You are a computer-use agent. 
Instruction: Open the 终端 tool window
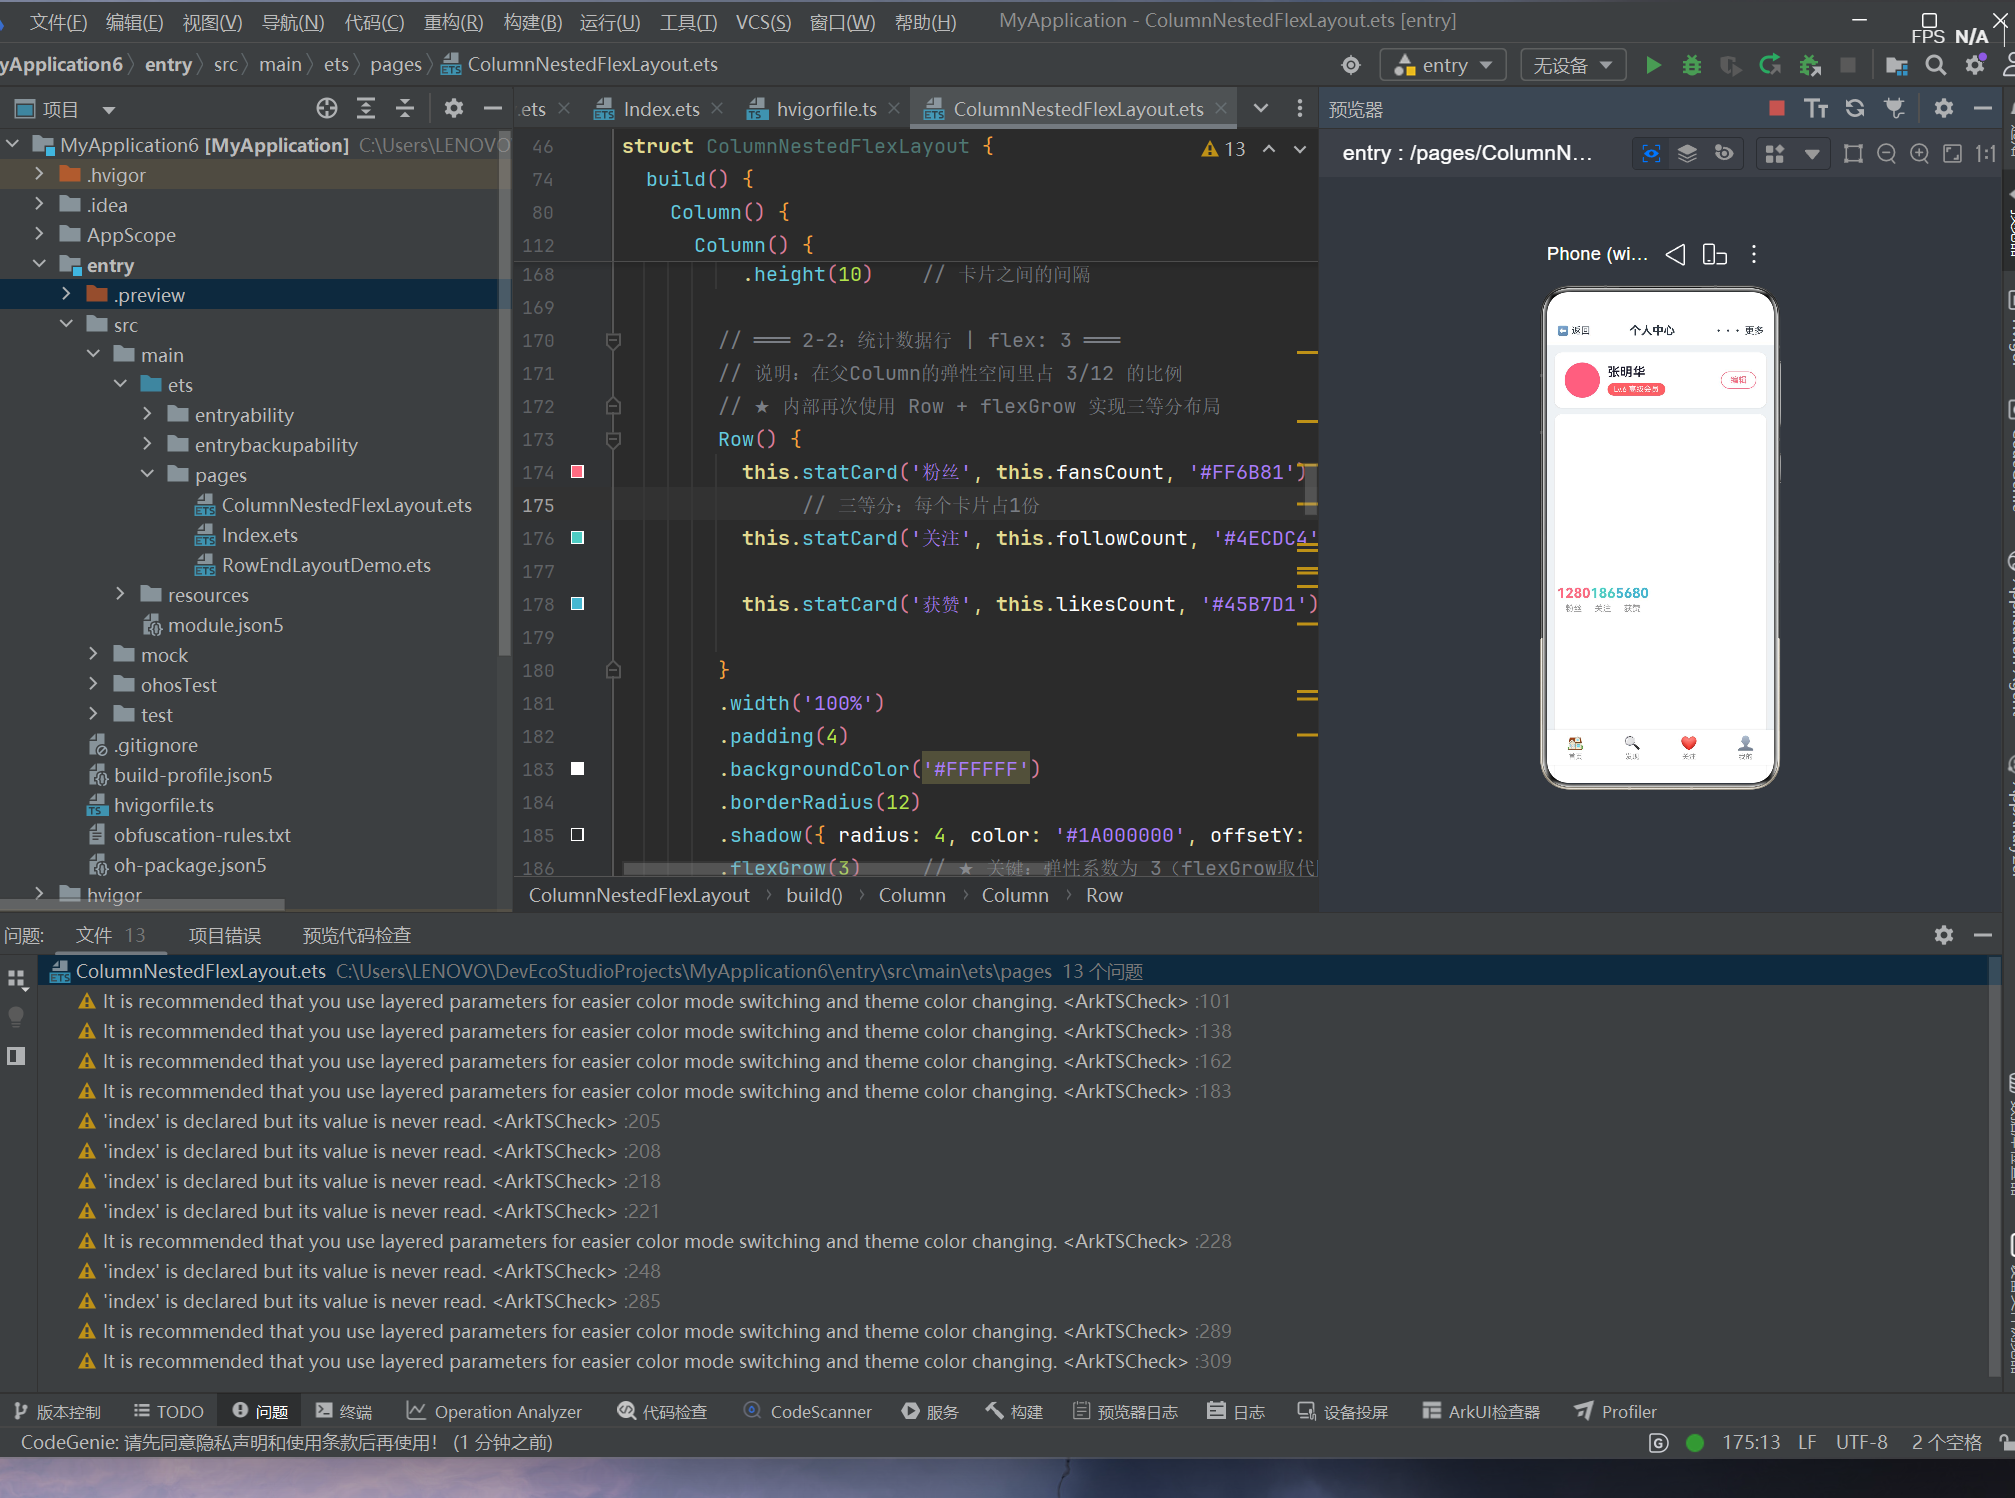coord(344,1411)
